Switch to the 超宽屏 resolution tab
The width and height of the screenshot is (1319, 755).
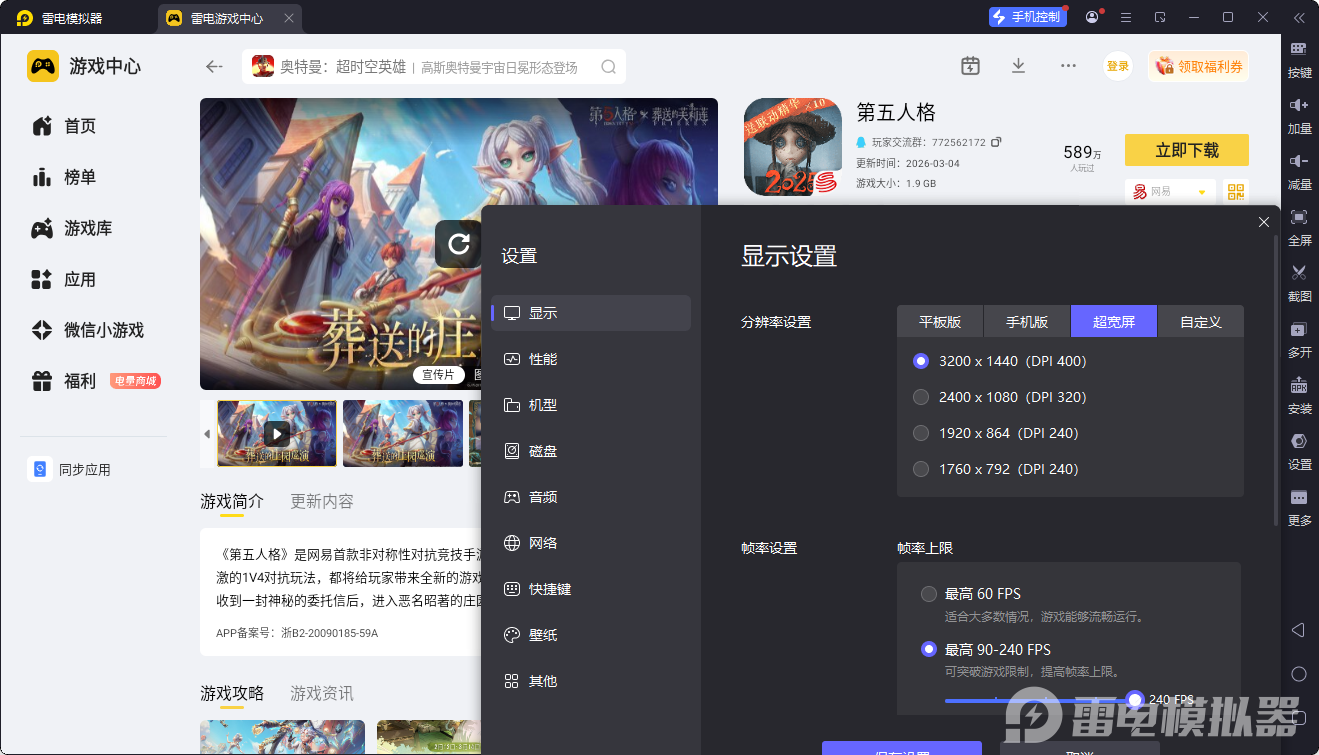click(x=1114, y=322)
